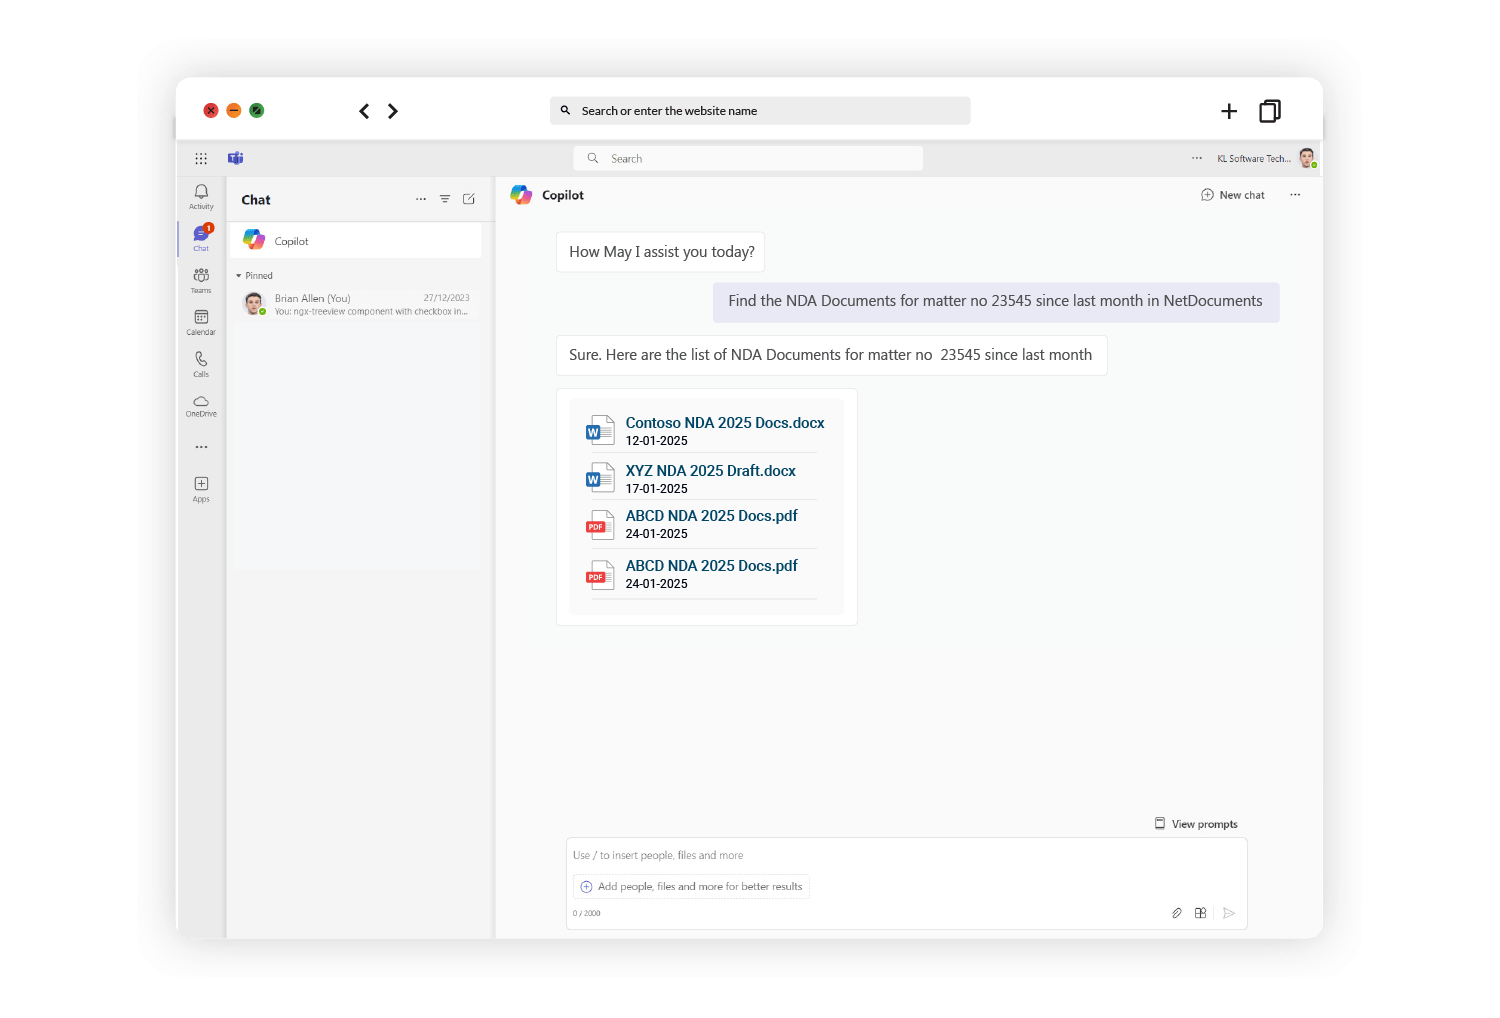Open the Chat sidebar icon
This screenshot has width=1500, height=1018.
[201, 238]
